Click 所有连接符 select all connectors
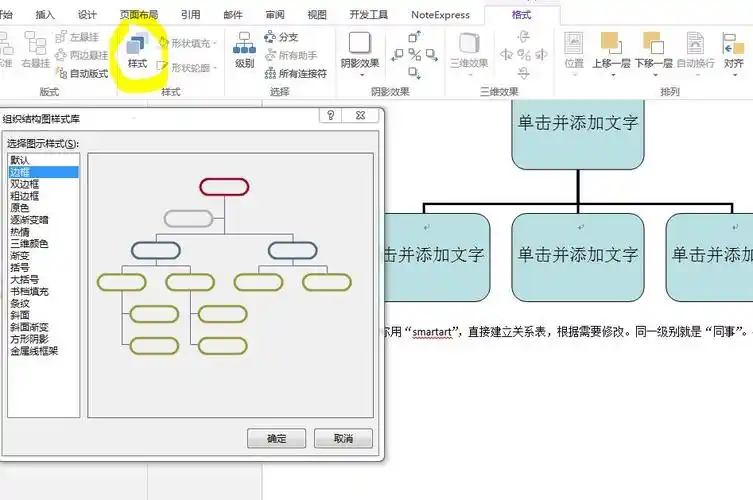 [295, 73]
